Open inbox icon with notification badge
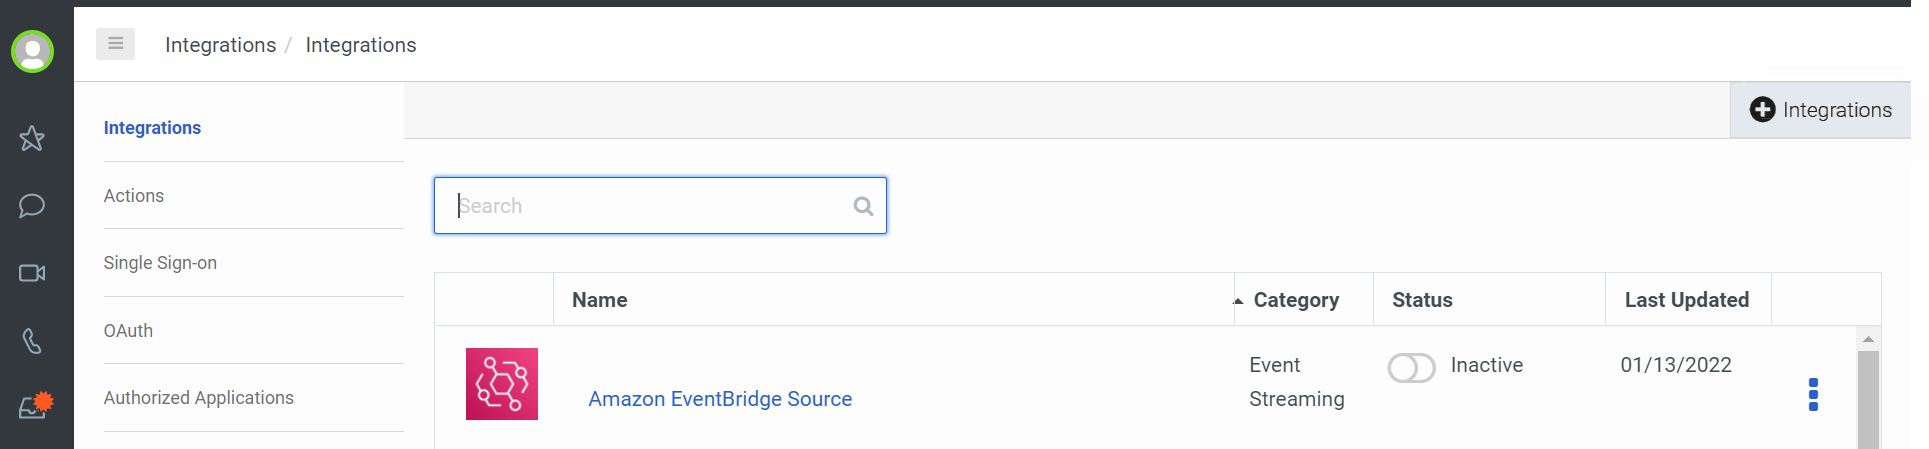This screenshot has height=449, width=1929. click(35, 406)
